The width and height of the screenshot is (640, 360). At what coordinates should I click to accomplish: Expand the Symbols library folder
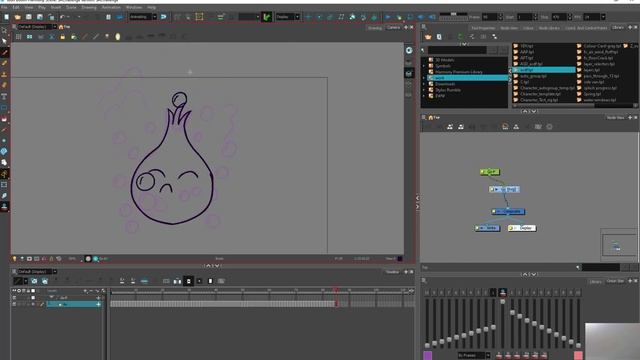(x=424, y=66)
